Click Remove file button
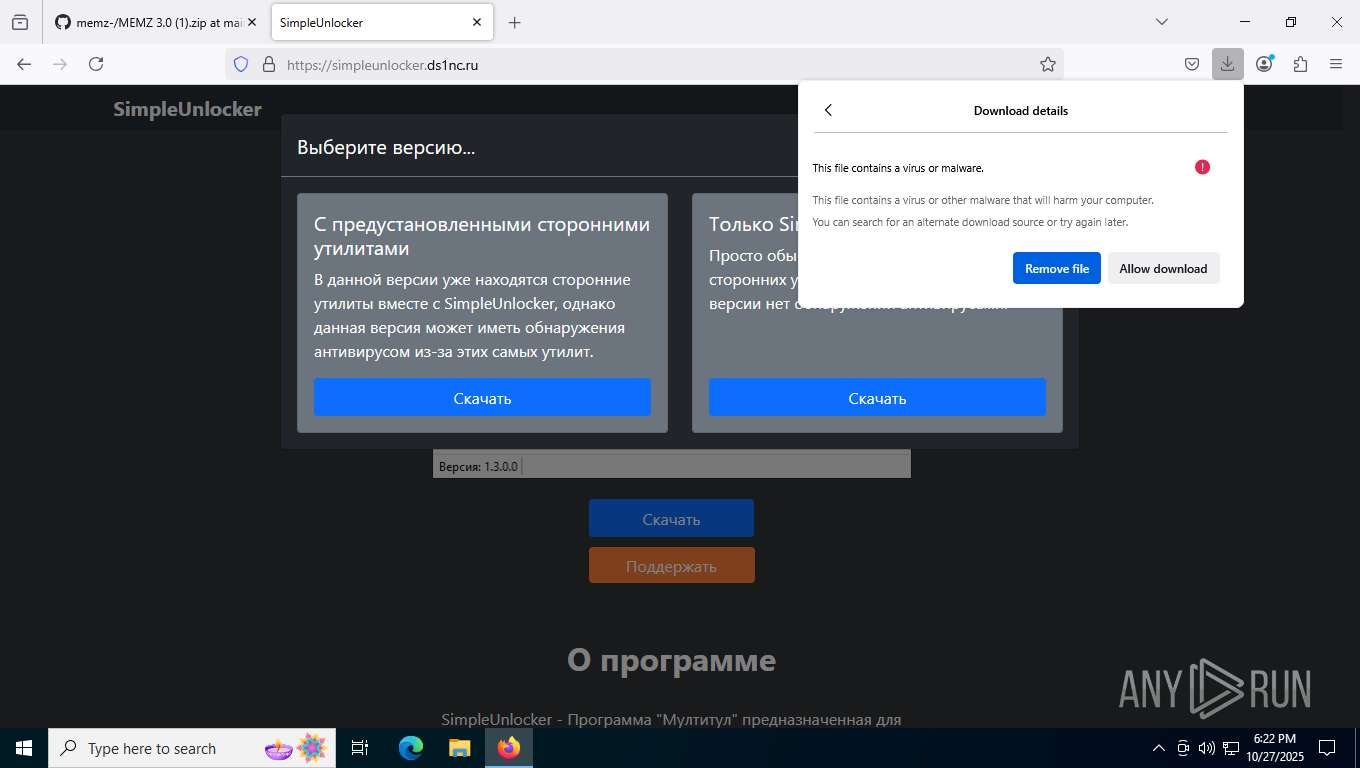1360x768 pixels. pyautogui.click(x=1057, y=268)
